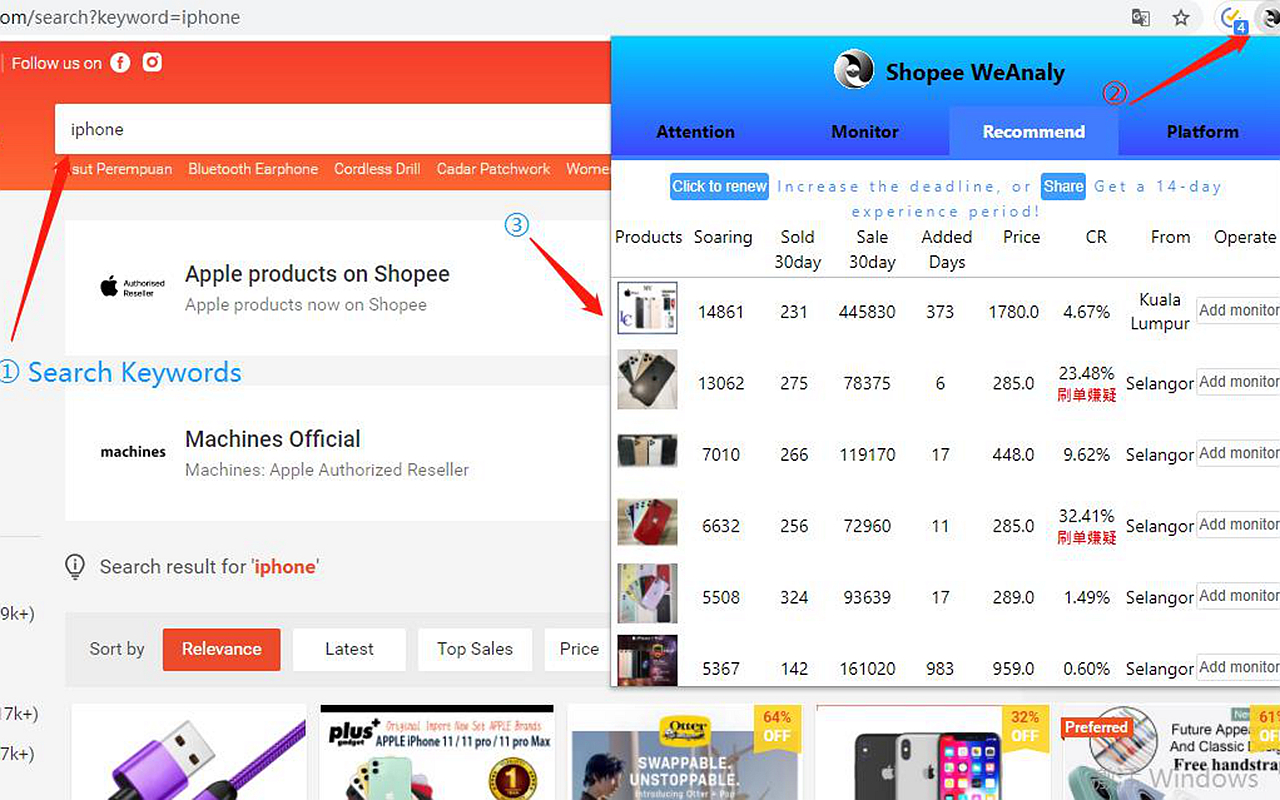Sort by the Soaring column header
The image size is (1280, 800).
(x=722, y=237)
